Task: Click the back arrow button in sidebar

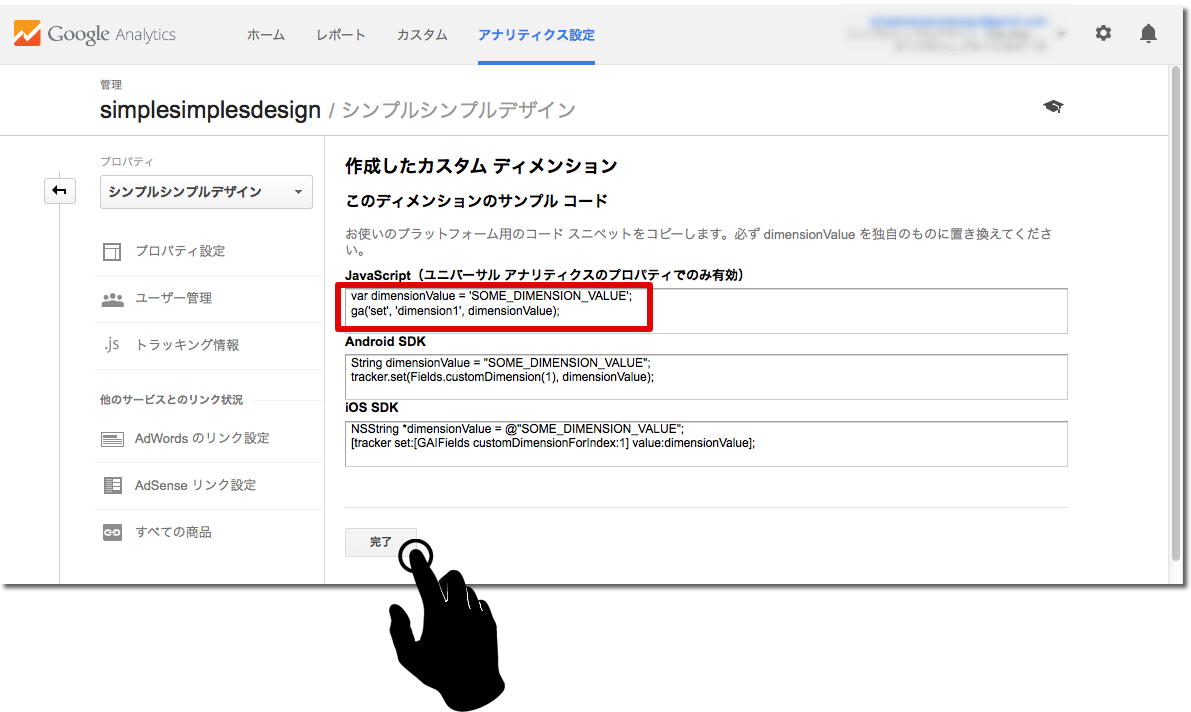Action: (x=60, y=190)
